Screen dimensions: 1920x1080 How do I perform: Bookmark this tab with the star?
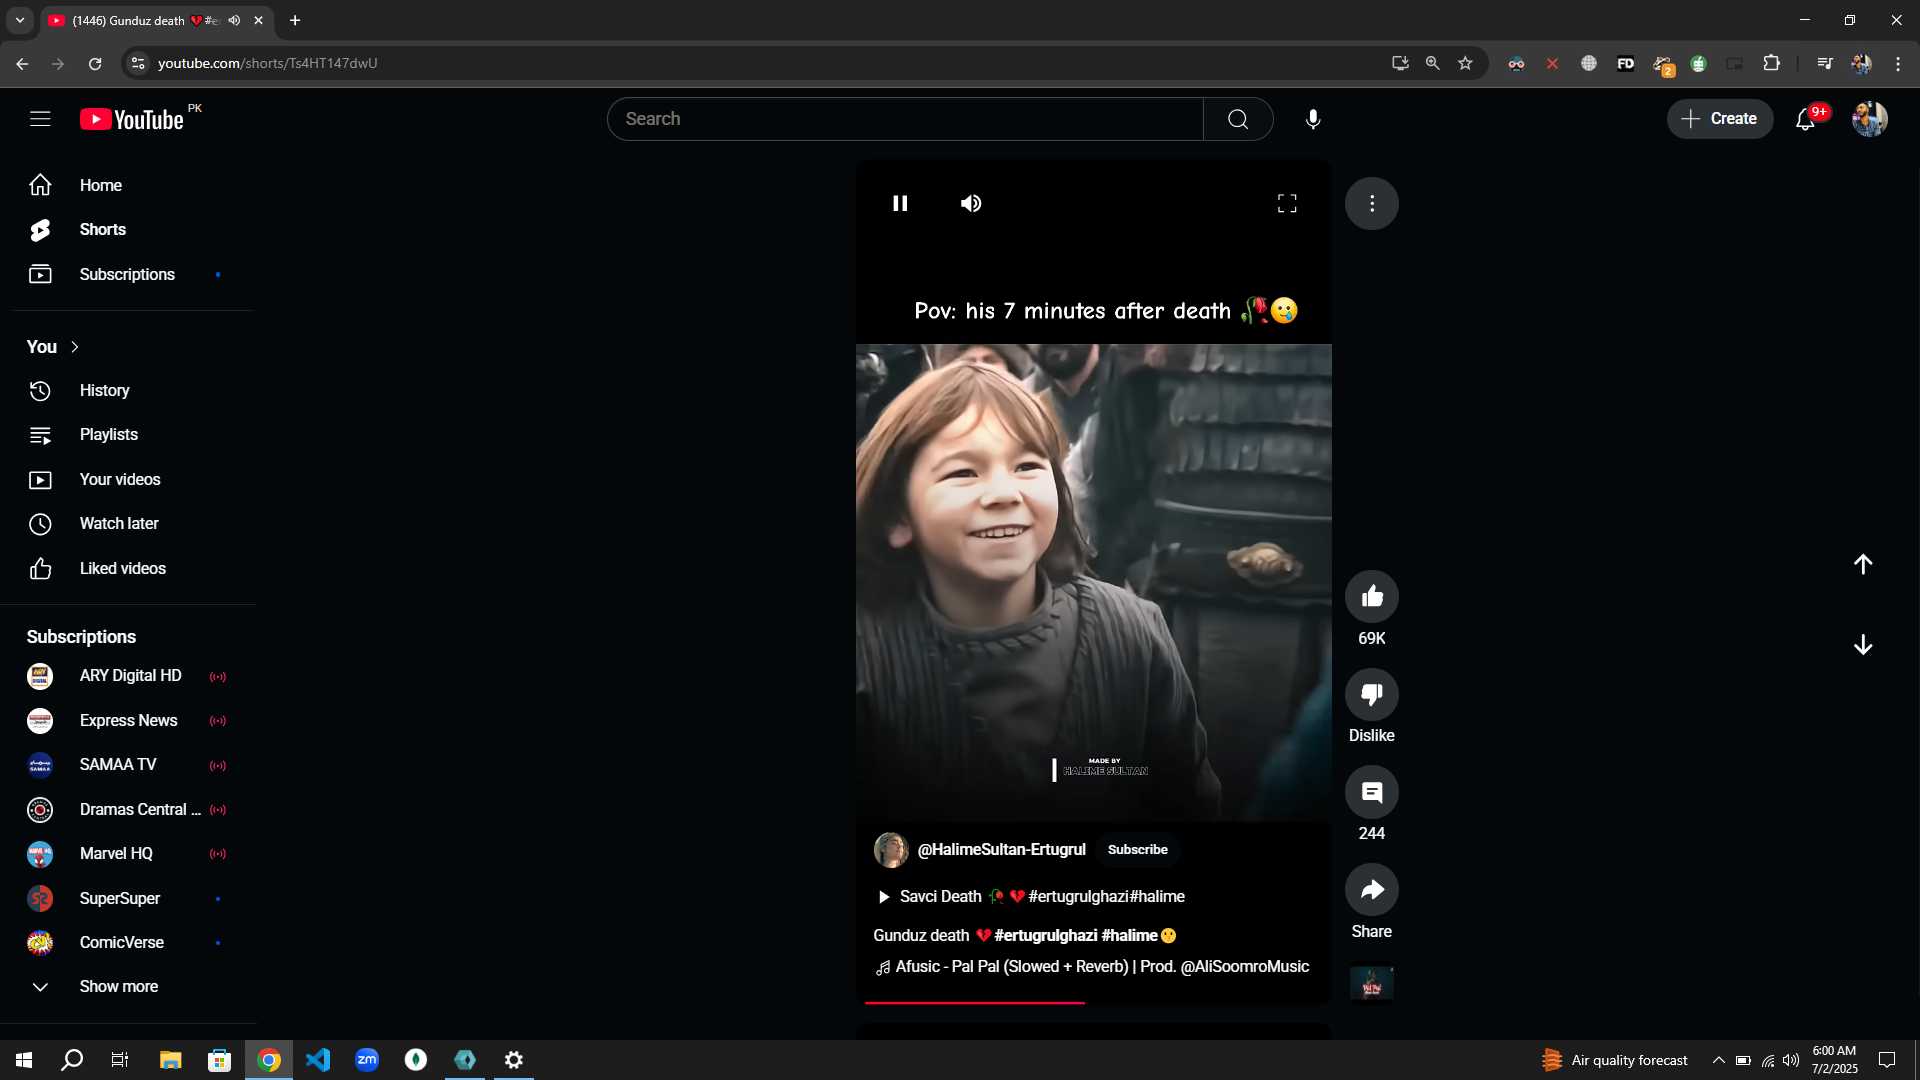click(1465, 63)
